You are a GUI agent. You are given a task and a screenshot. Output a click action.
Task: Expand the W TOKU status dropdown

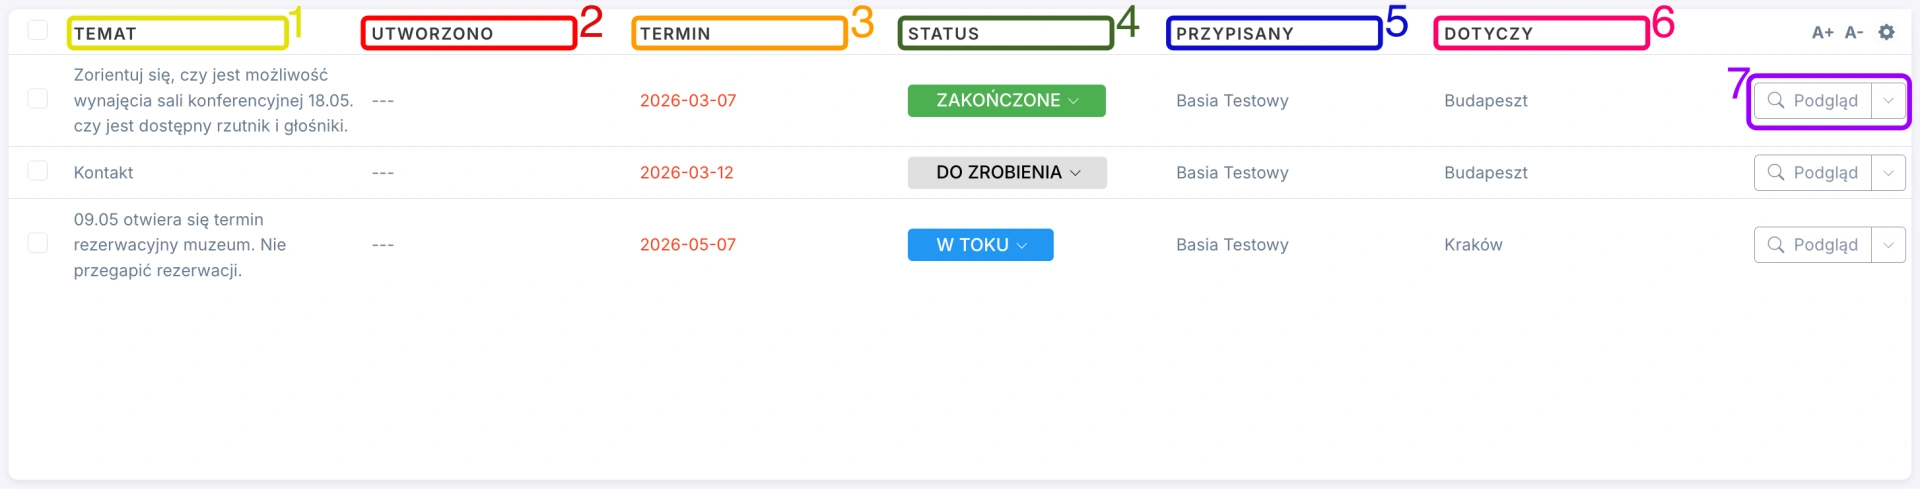[x=980, y=244]
